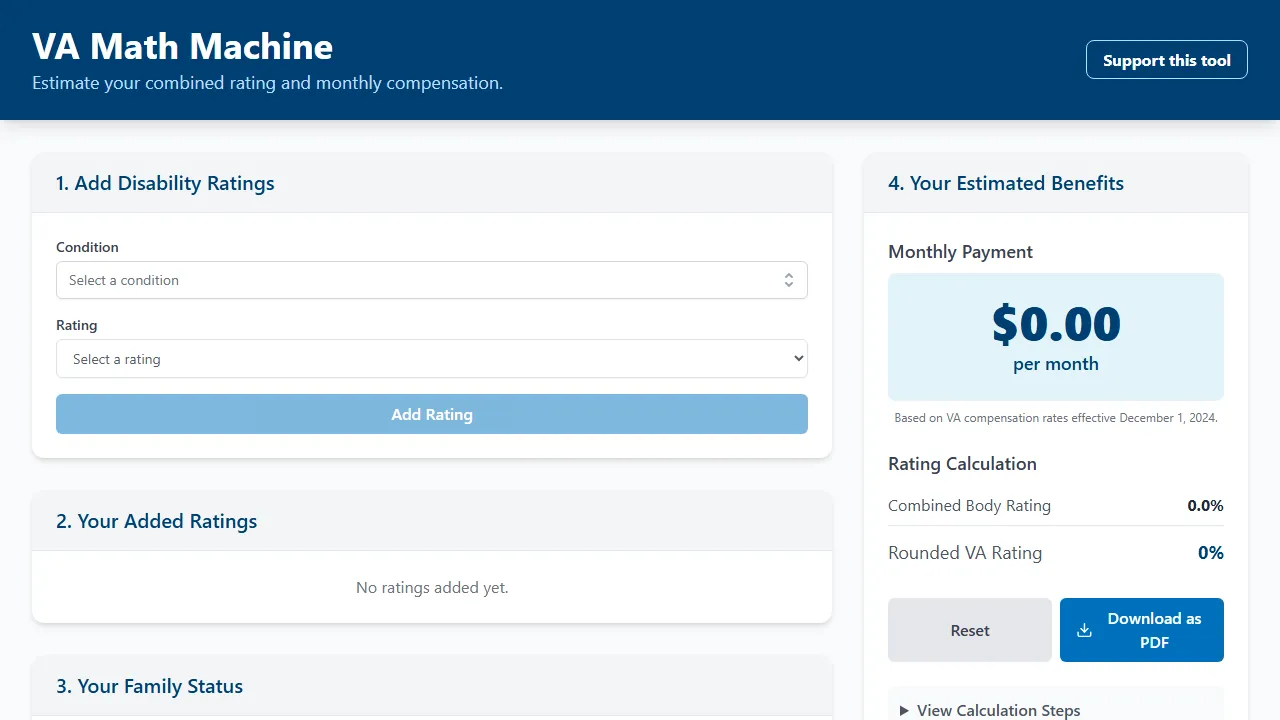Viewport: 1280px width, 720px height.
Task: Click the Your Estimated Benefits header
Action: point(1006,183)
